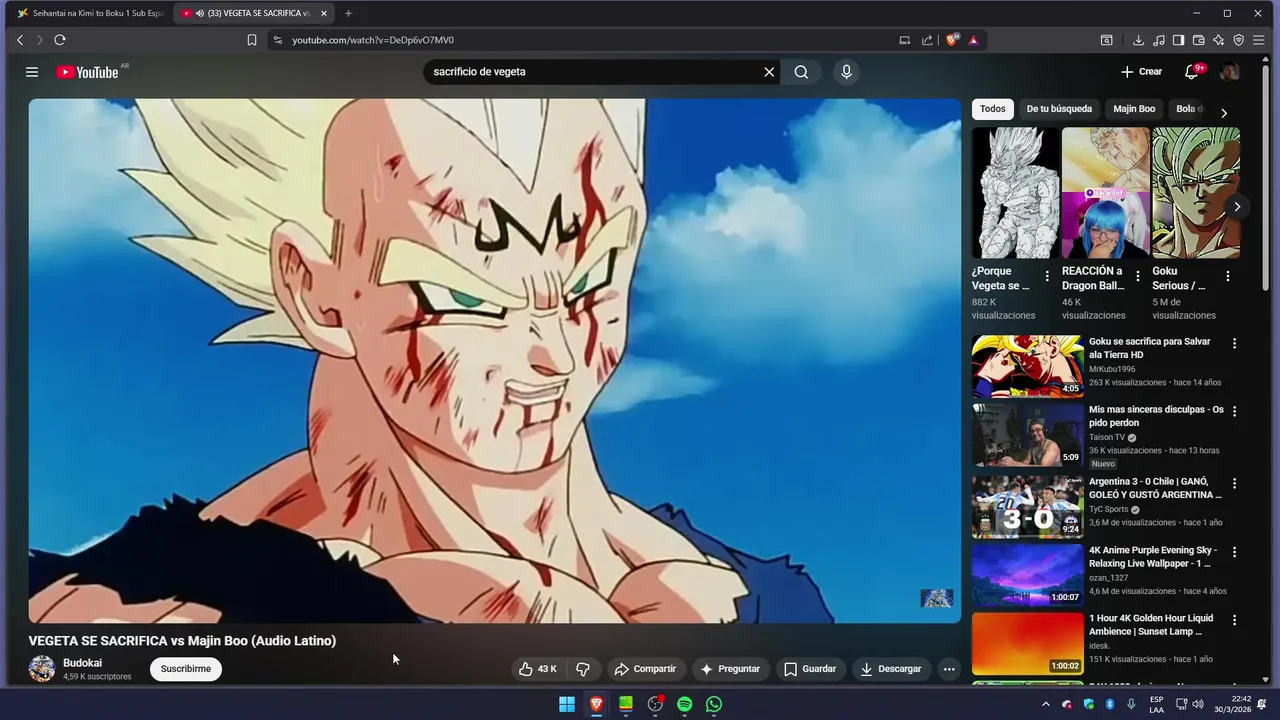Click the Descargar download button
Screen dimensions: 1280x720
891,669
